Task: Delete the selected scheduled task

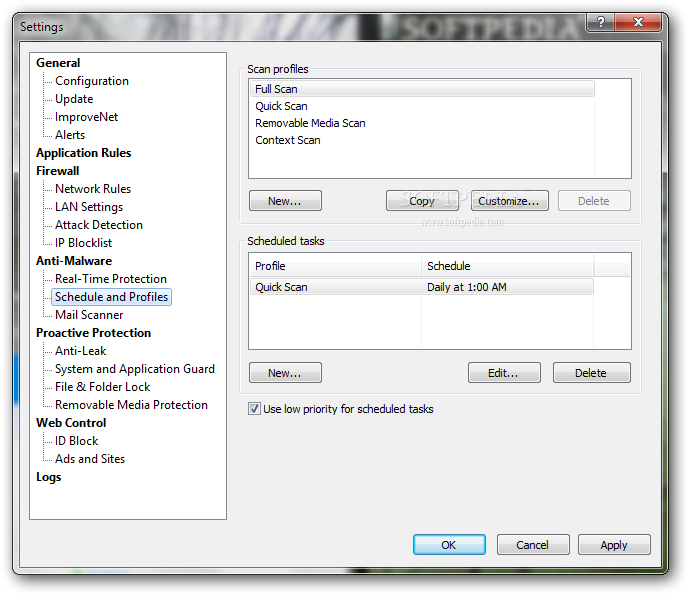Action: (591, 373)
